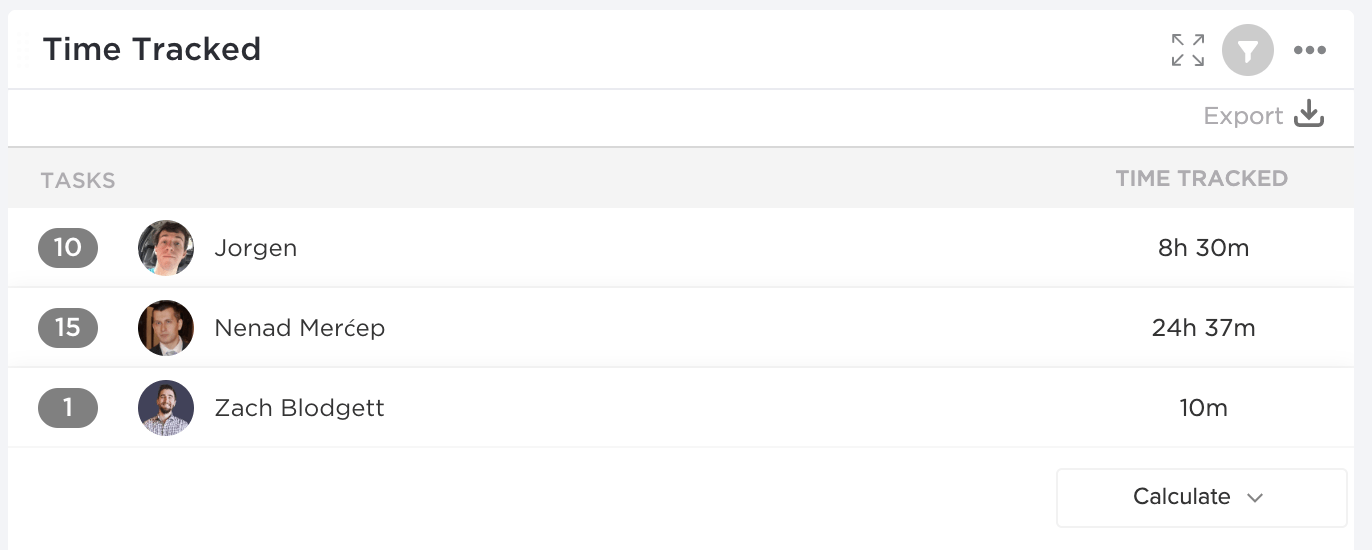Click Zach Blodgett's profile avatar
The width and height of the screenshot is (1372, 550).
point(166,408)
